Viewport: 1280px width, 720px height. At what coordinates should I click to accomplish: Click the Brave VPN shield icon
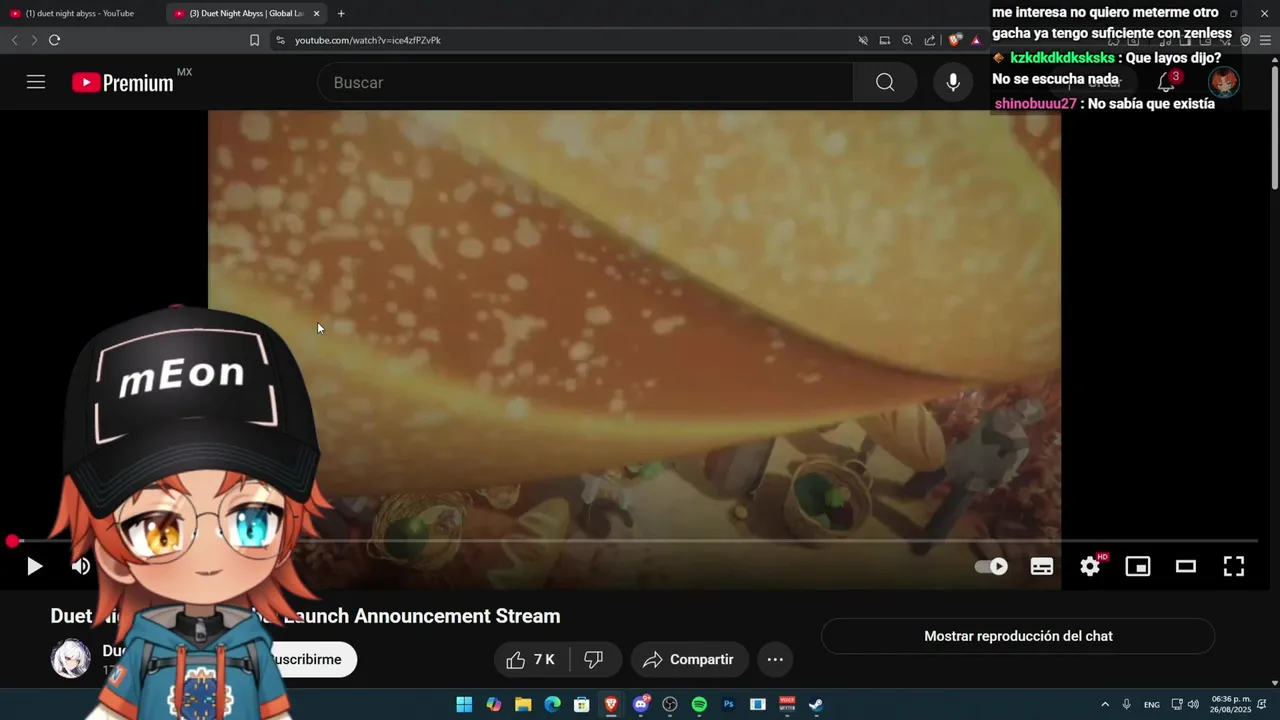(1246, 40)
